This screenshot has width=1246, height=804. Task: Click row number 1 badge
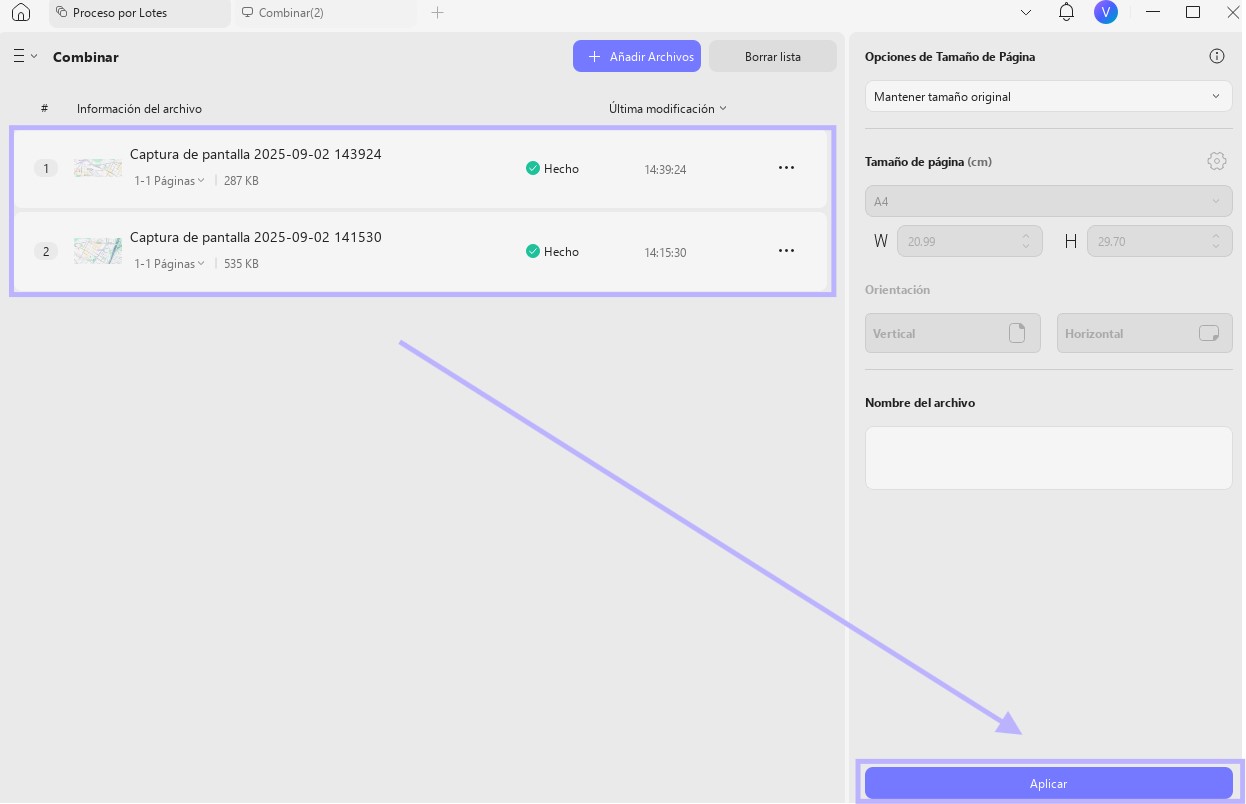pyautogui.click(x=46, y=168)
